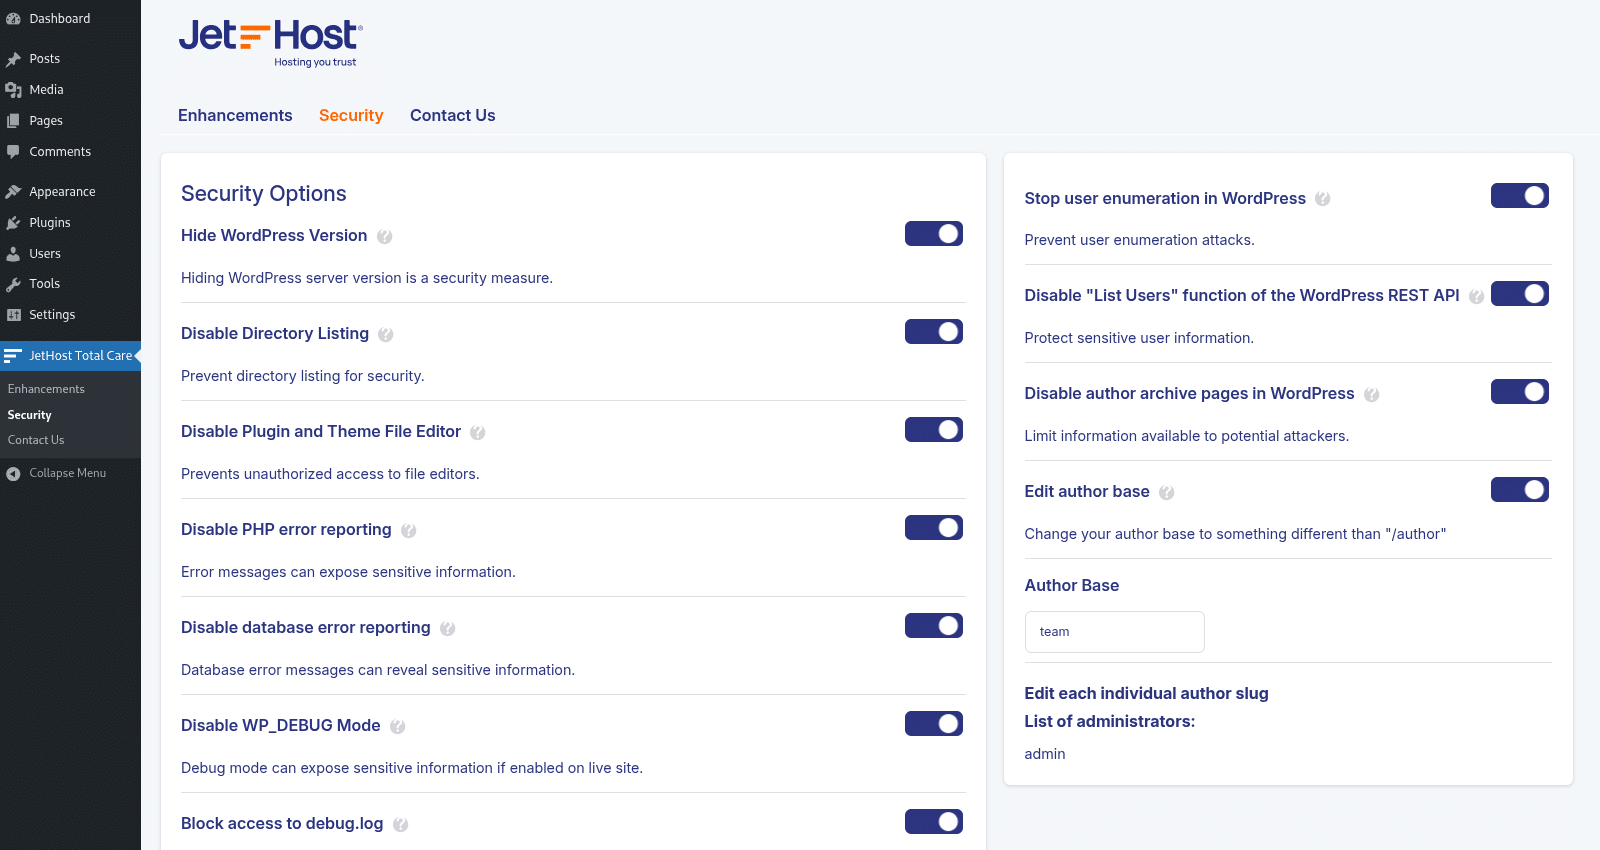This screenshot has height=850, width=1600.
Task: Click the 'Security Options' heading
Action: (264, 194)
